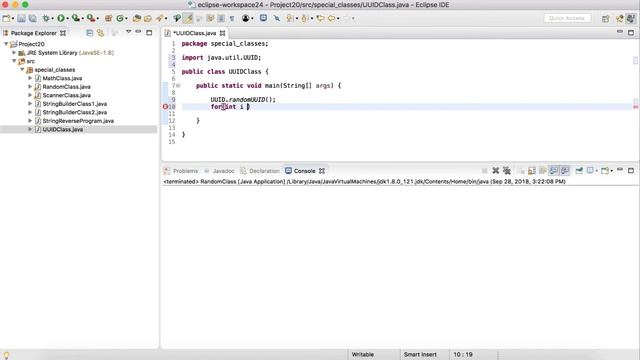This screenshot has width=640, height=360.
Task: Click the error marker on line 10
Action: (x=165, y=107)
